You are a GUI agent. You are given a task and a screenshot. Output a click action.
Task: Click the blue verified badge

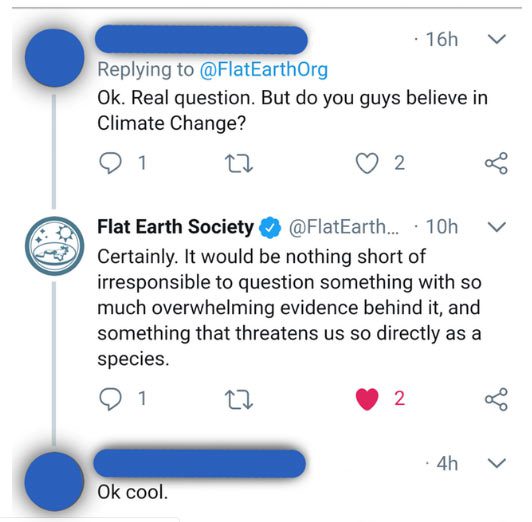(x=270, y=227)
